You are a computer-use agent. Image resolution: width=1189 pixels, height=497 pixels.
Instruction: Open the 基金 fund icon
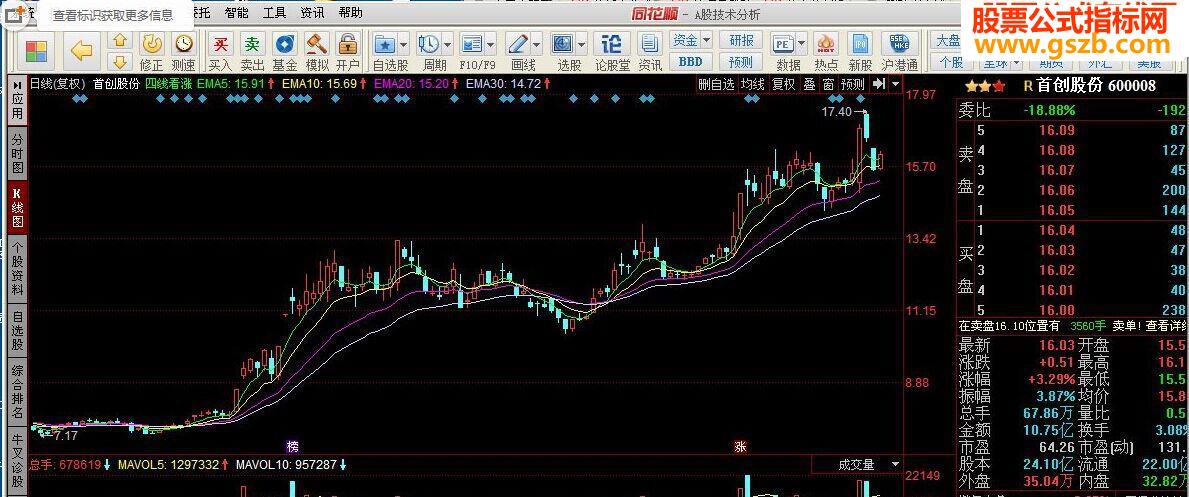[x=285, y=44]
